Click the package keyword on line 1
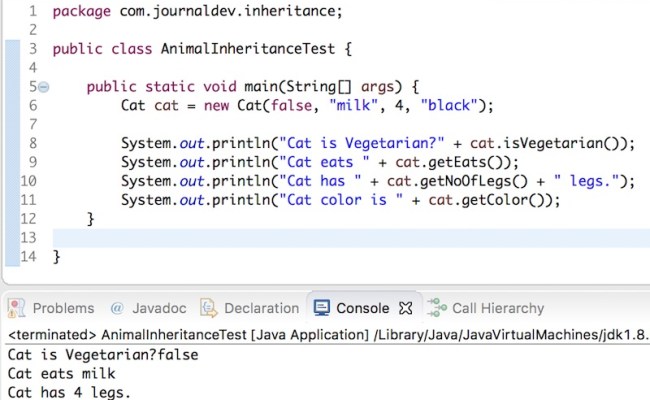Image resolution: width=650 pixels, height=400 pixels. pyautogui.click(x=82, y=12)
